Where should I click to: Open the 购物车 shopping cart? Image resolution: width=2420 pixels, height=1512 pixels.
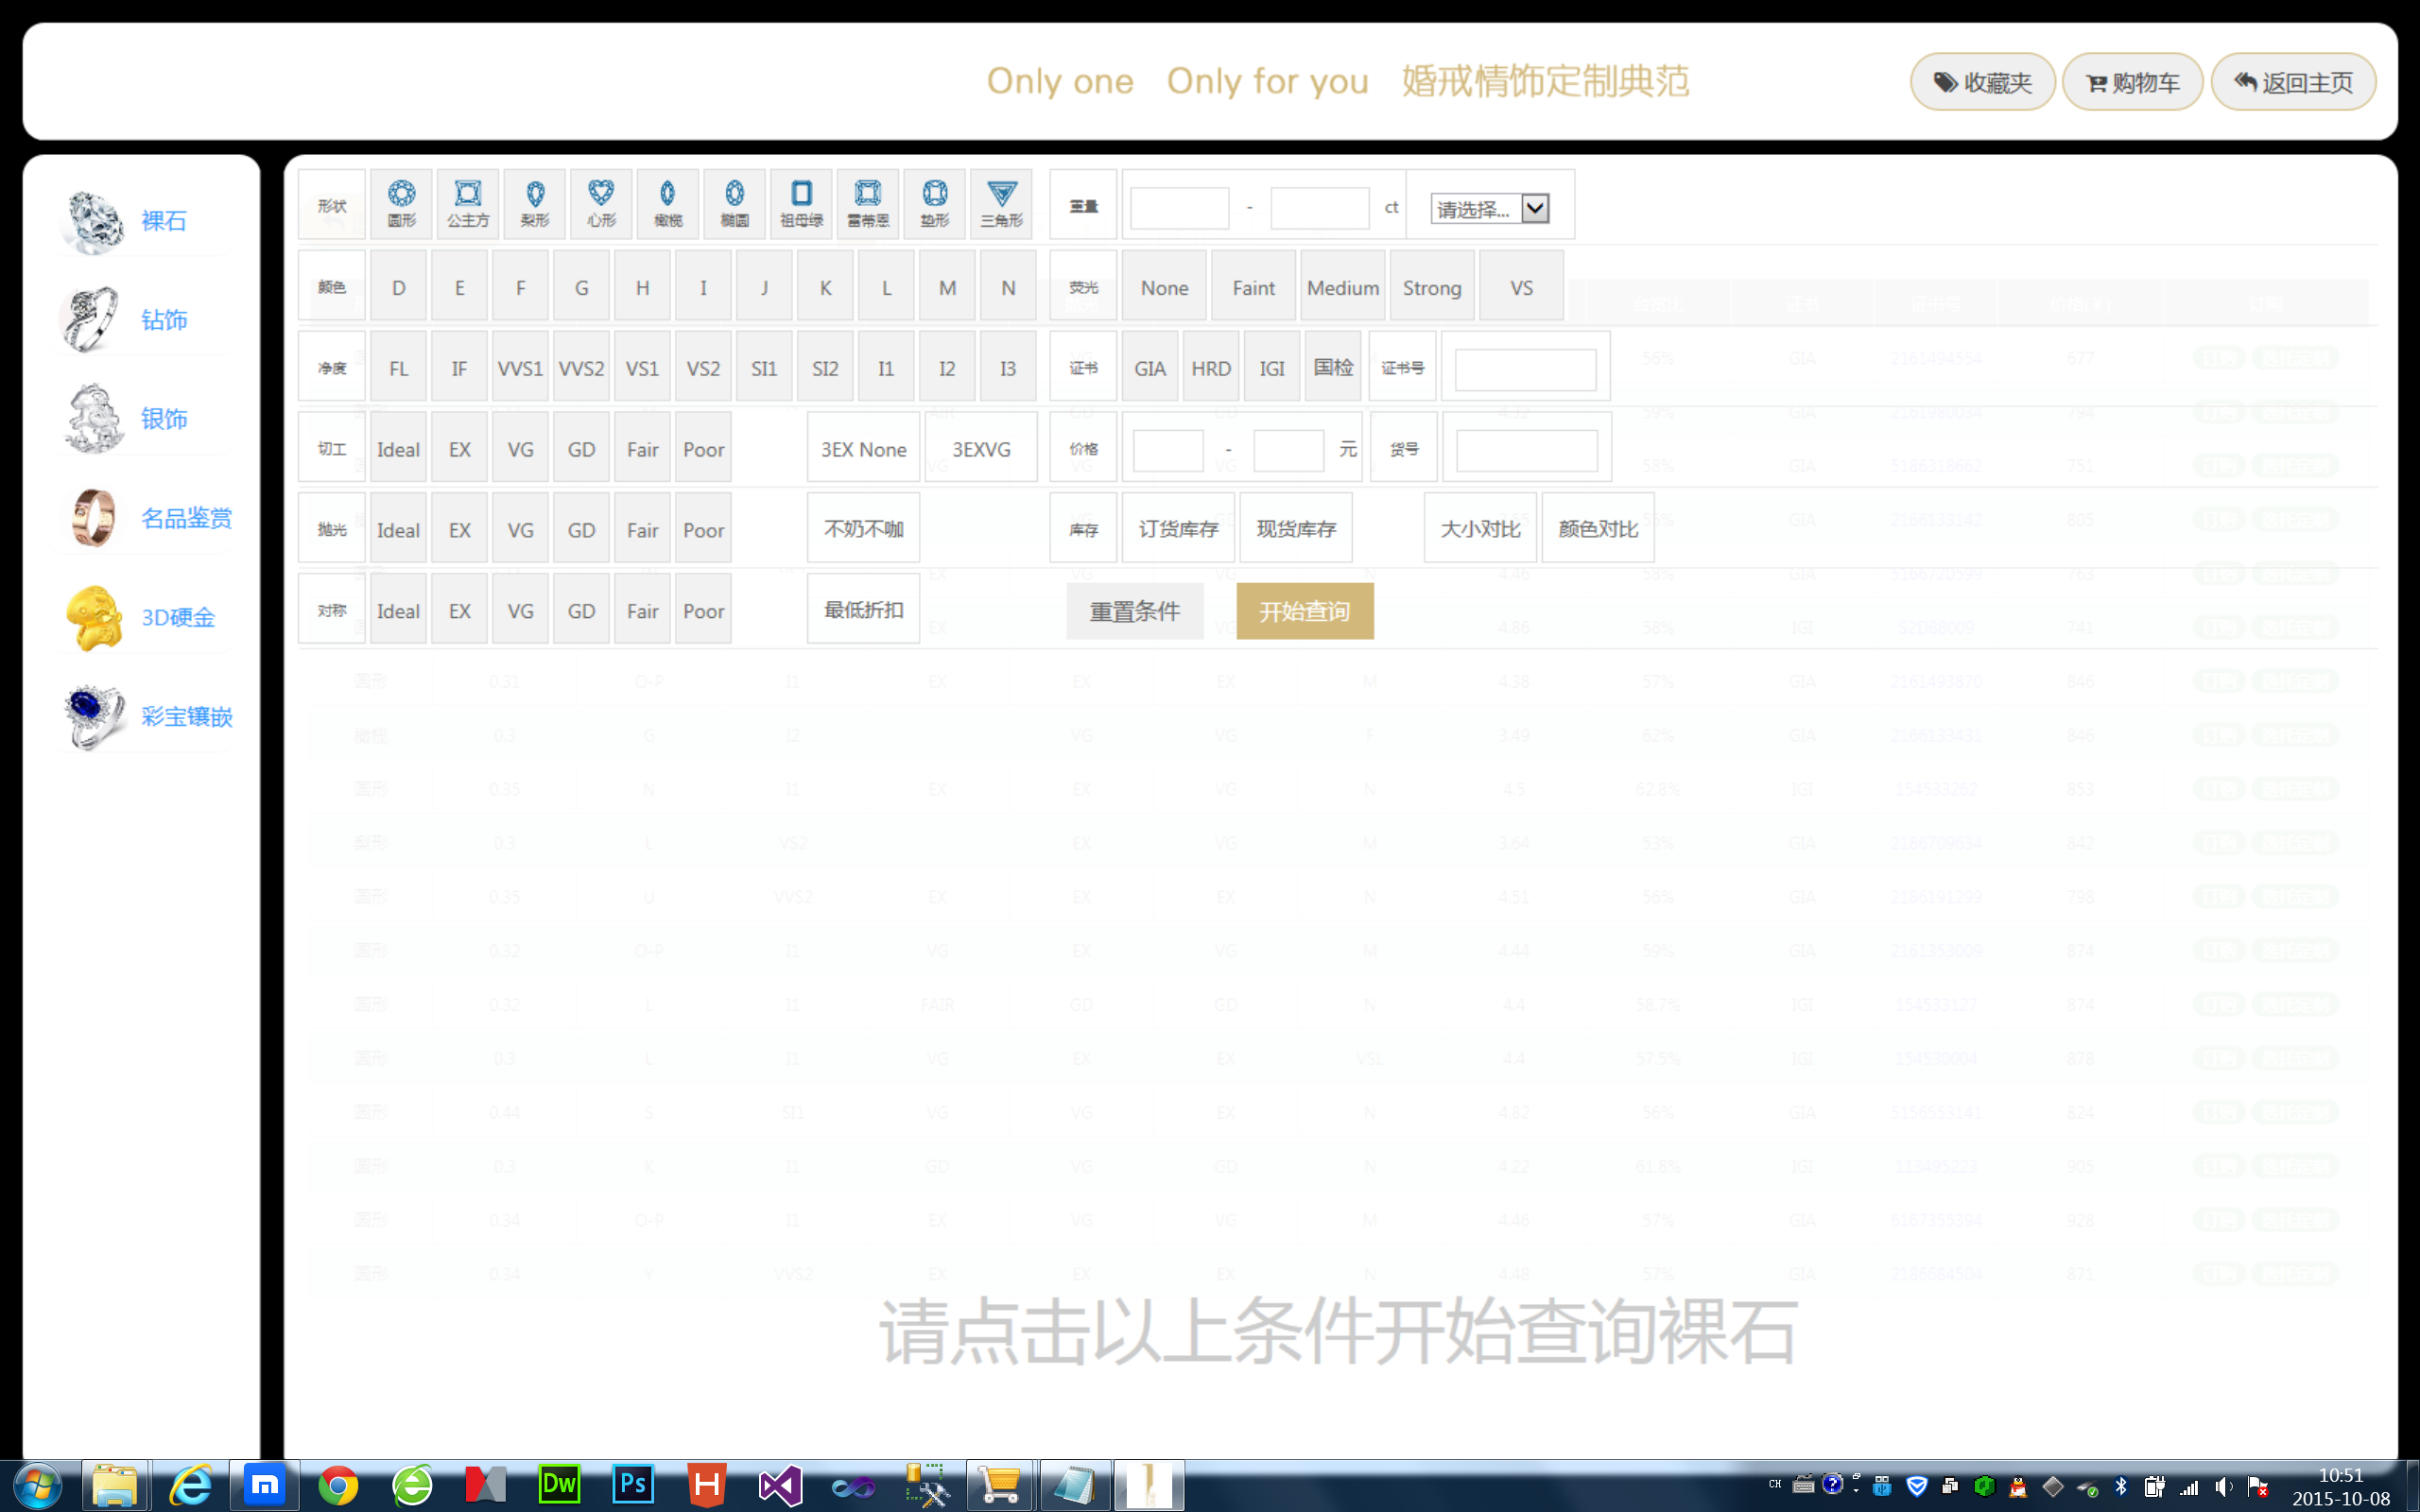coord(2132,82)
